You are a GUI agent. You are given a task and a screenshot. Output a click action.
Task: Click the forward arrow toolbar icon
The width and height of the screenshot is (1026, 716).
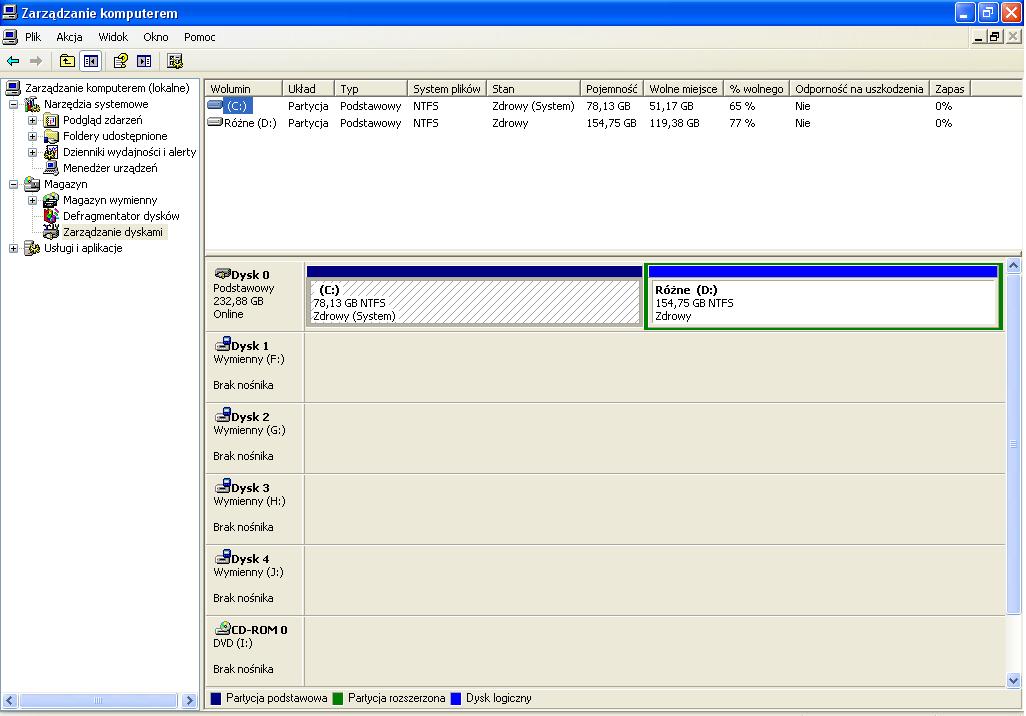pyautogui.click(x=36, y=62)
